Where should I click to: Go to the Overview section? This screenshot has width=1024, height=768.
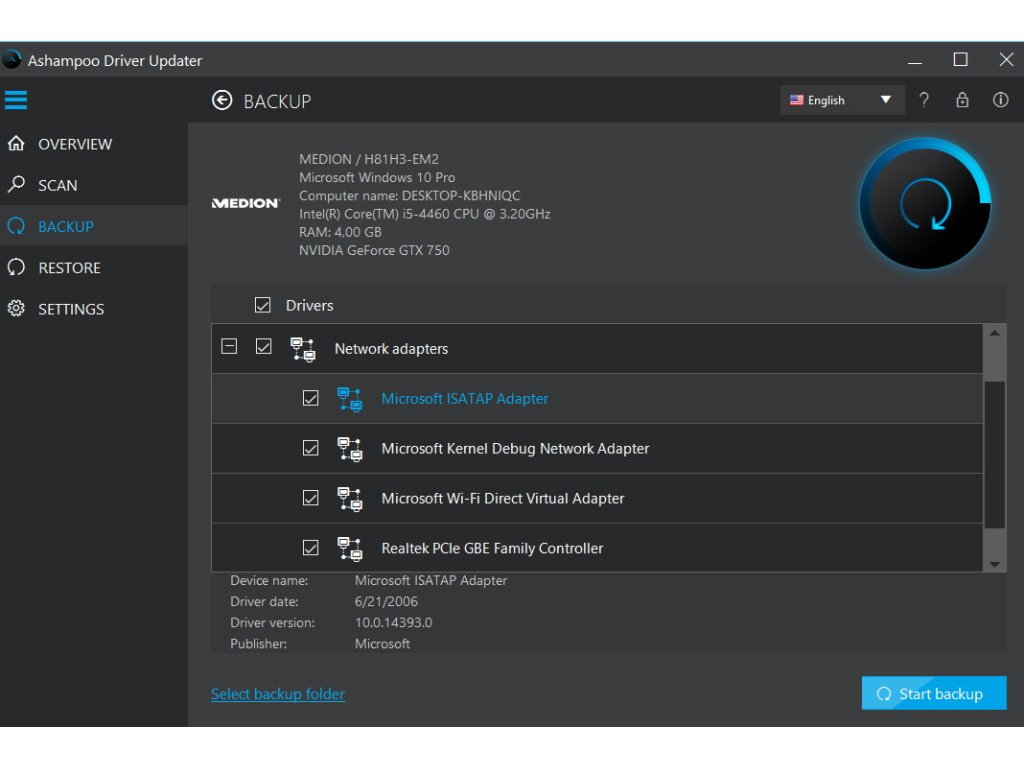pos(75,144)
